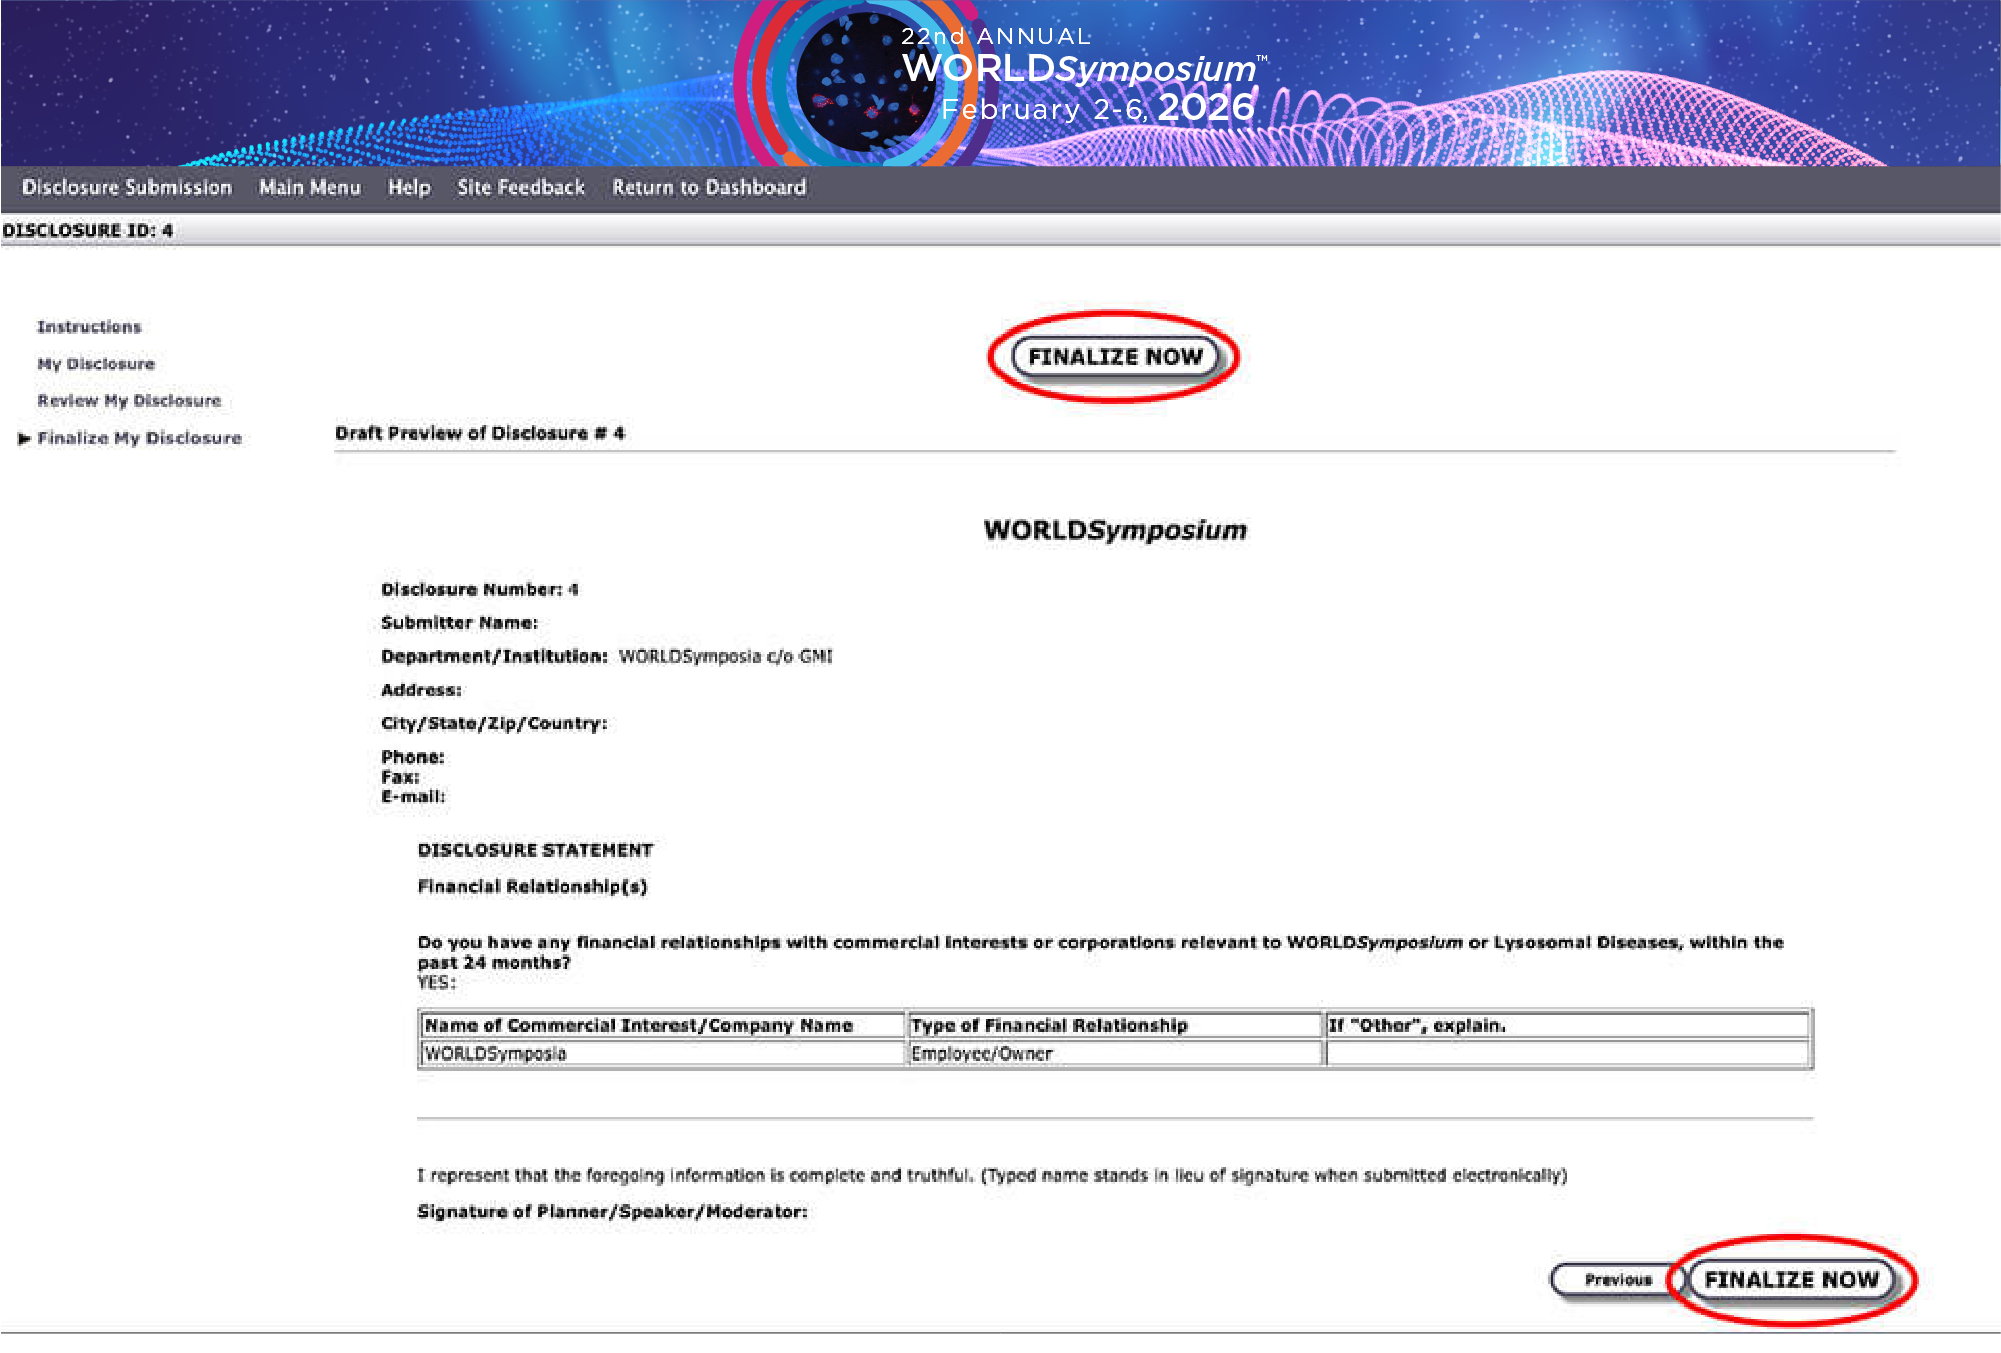This screenshot has height=1353, width=2001.
Task: Click the arrow marker beside Finalize My Disclosure
Action: click(x=25, y=439)
